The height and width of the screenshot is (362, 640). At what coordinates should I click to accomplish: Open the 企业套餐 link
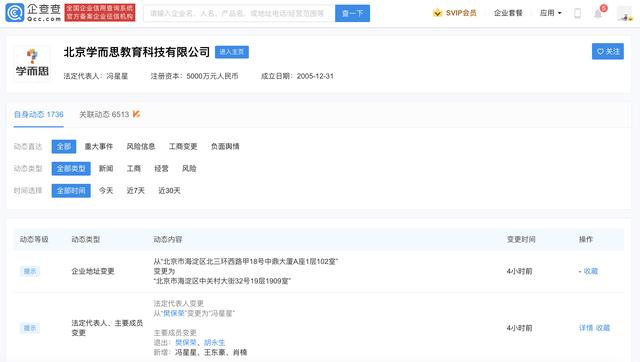(x=508, y=13)
